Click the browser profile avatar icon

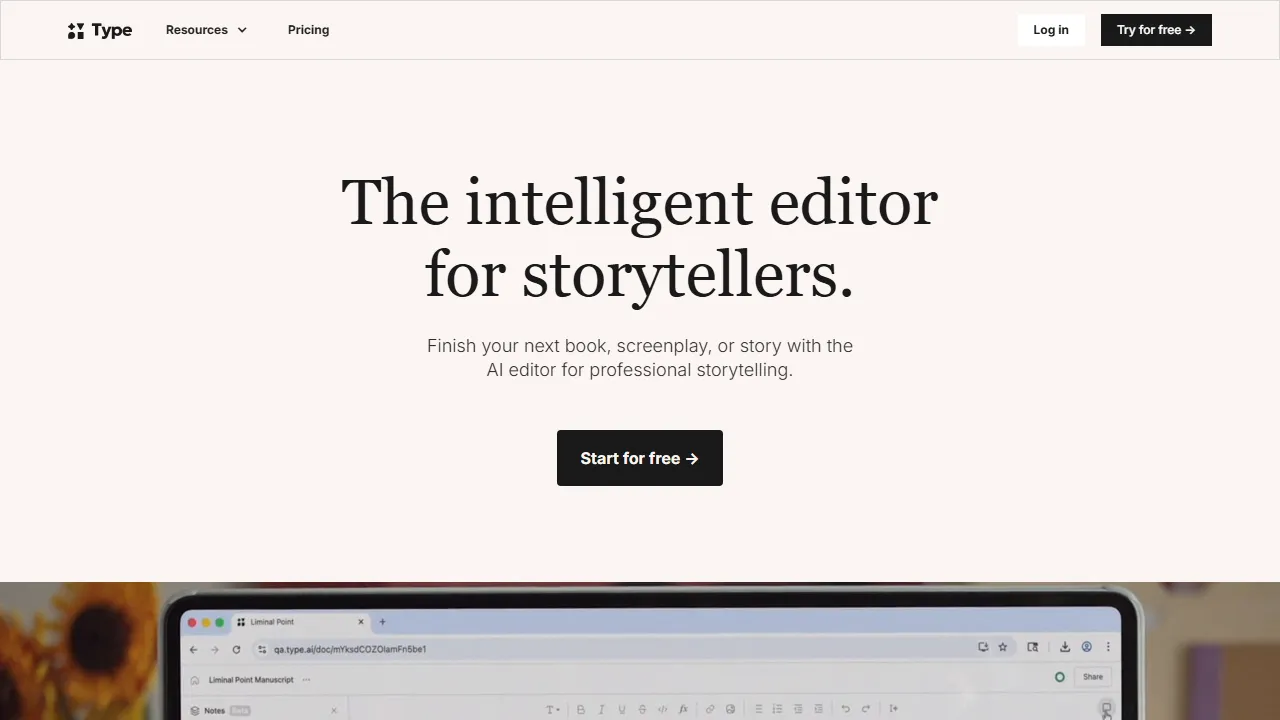pos(1087,647)
